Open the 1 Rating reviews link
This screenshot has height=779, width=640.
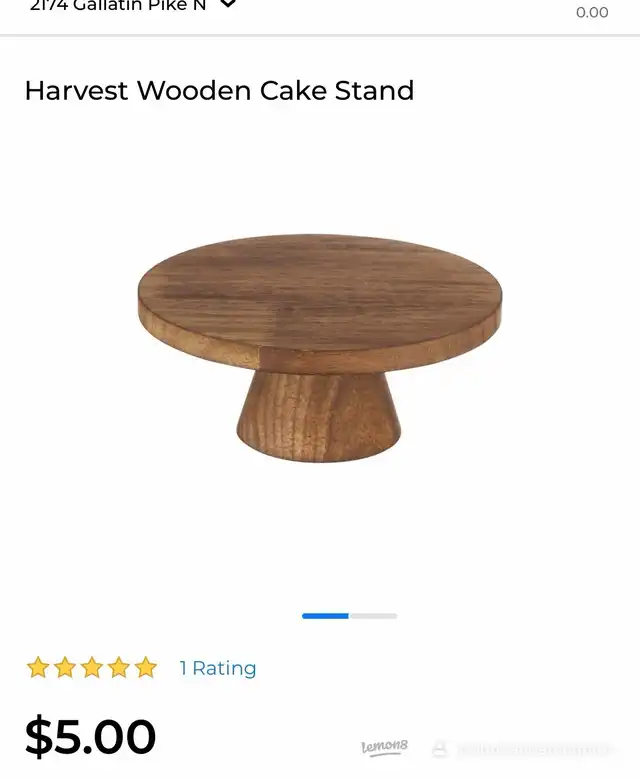218,668
